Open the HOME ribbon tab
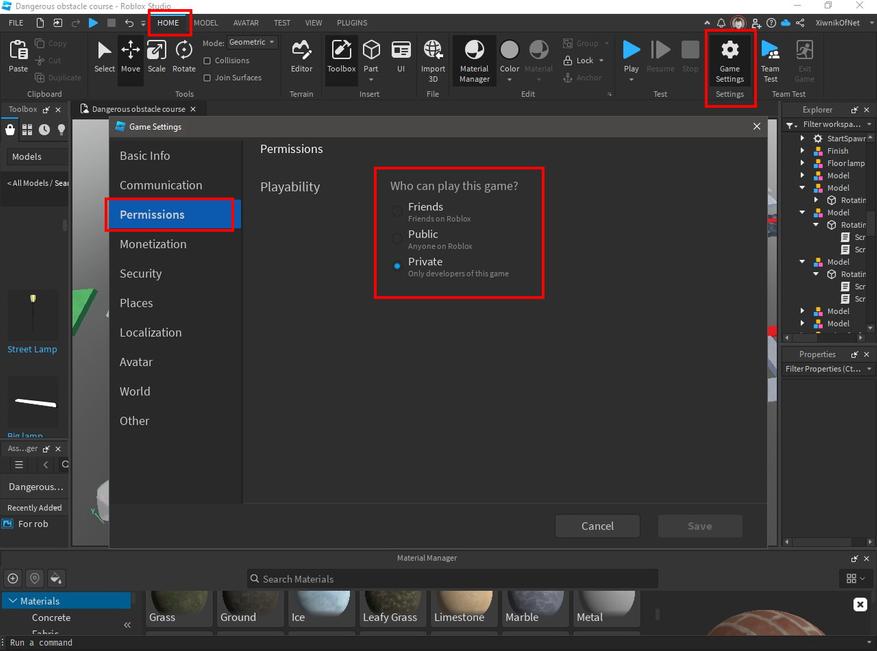The image size is (877, 651). tap(168, 23)
